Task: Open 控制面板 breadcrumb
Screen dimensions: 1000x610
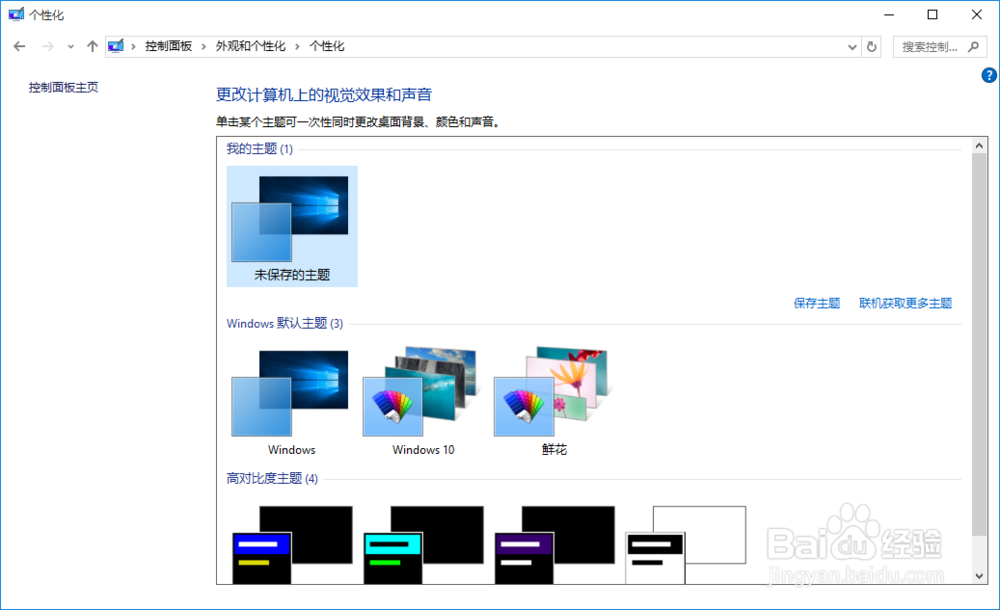Action: [x=168, y=46]
